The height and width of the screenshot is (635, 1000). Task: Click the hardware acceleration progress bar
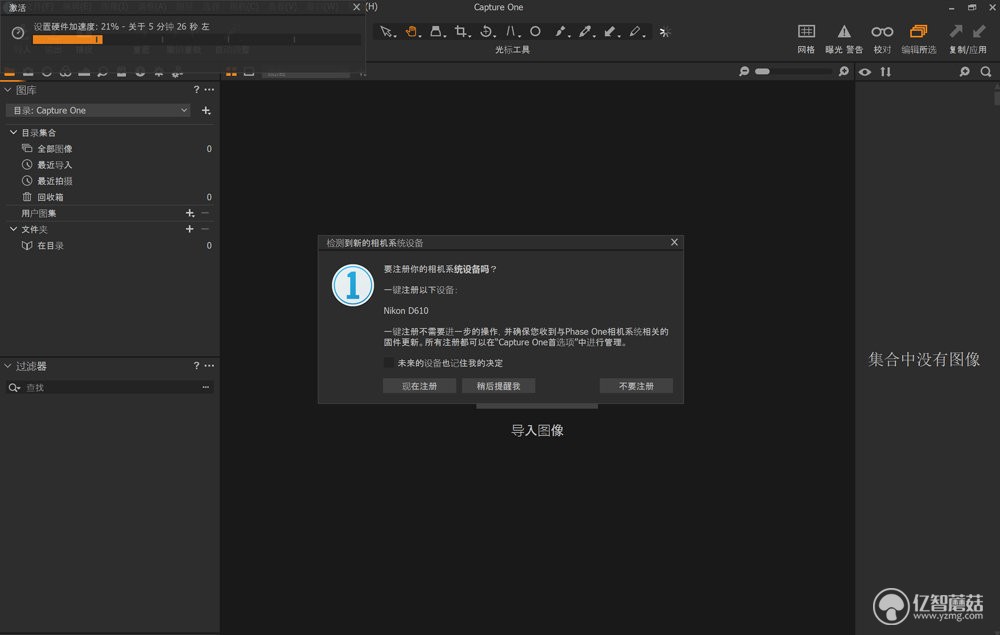pos(196,40)
